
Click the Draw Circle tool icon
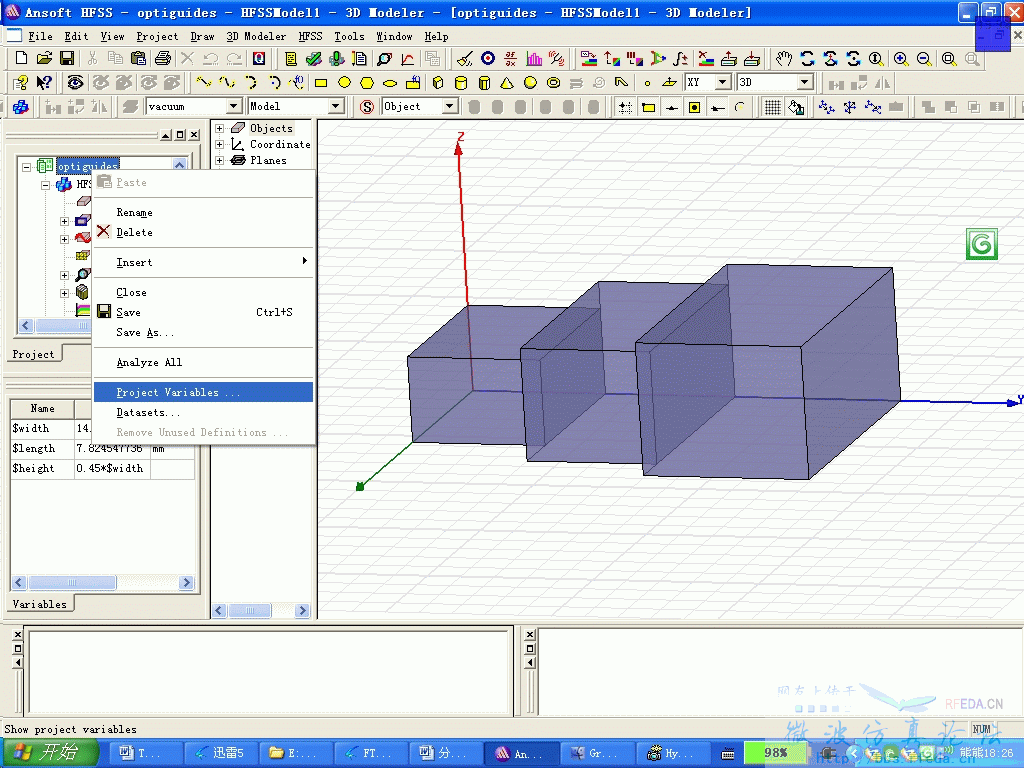[x=344, y=83]
